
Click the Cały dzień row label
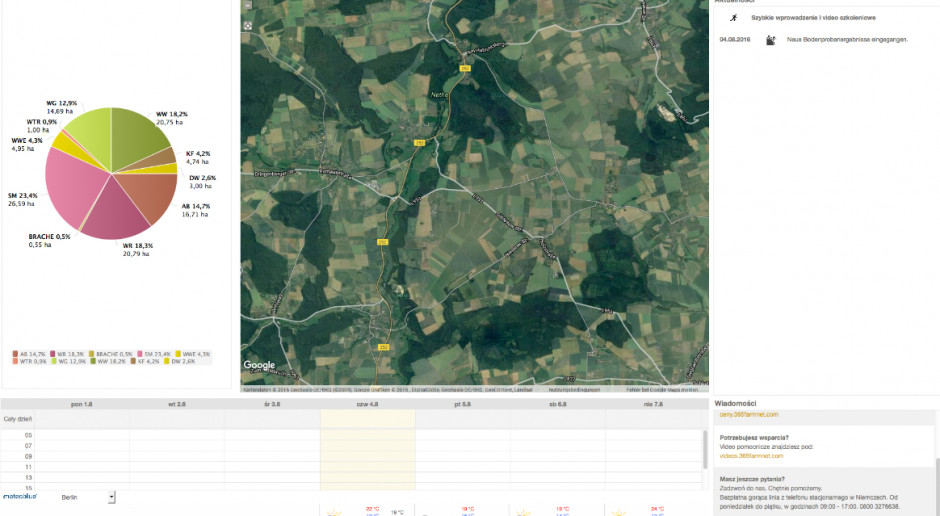coord(17,420)
